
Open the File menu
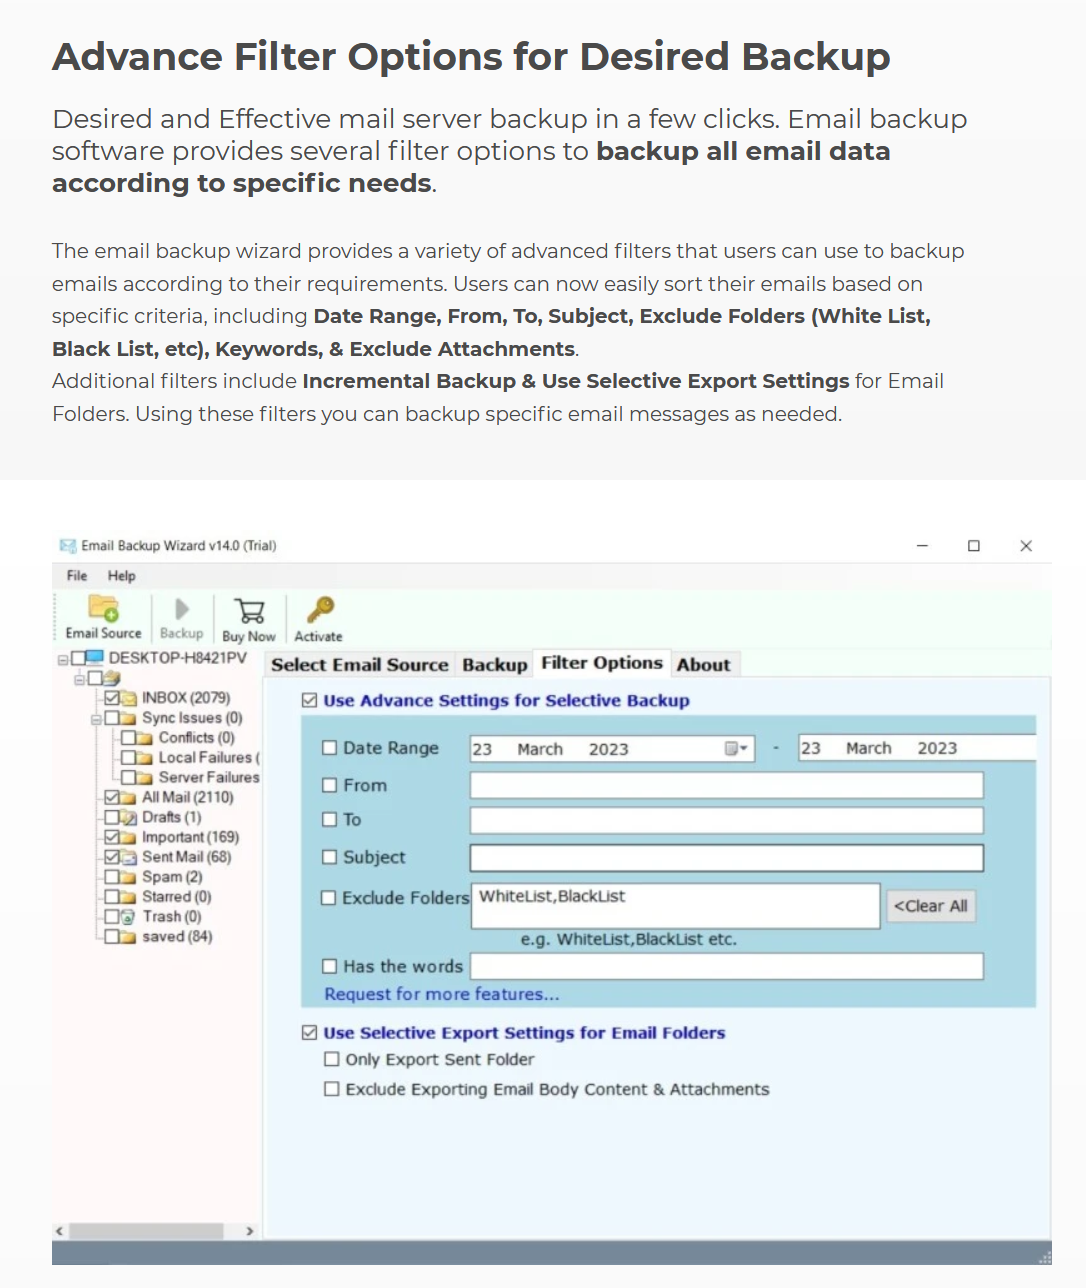(77, 576)
